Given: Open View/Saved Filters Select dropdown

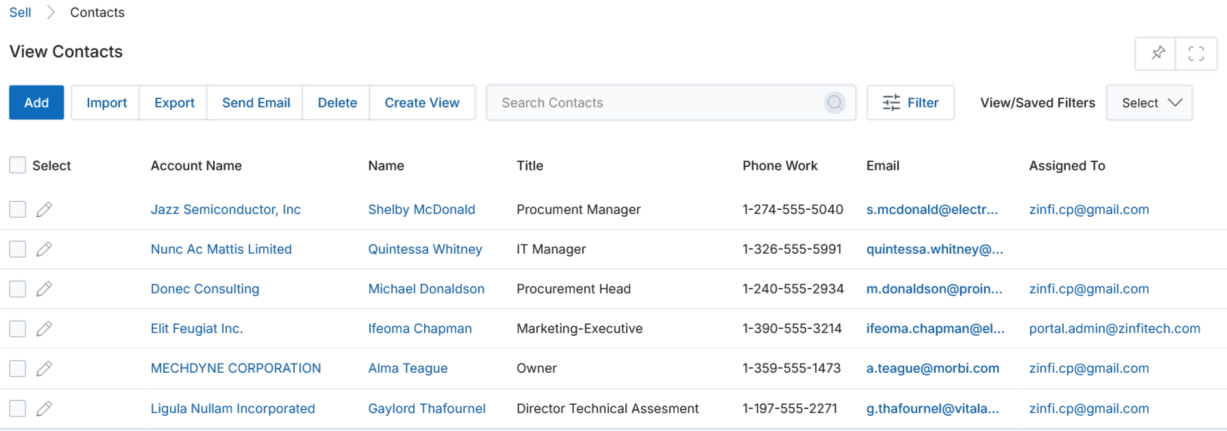Looking at the screenshot, I should tap(1149, 103).
